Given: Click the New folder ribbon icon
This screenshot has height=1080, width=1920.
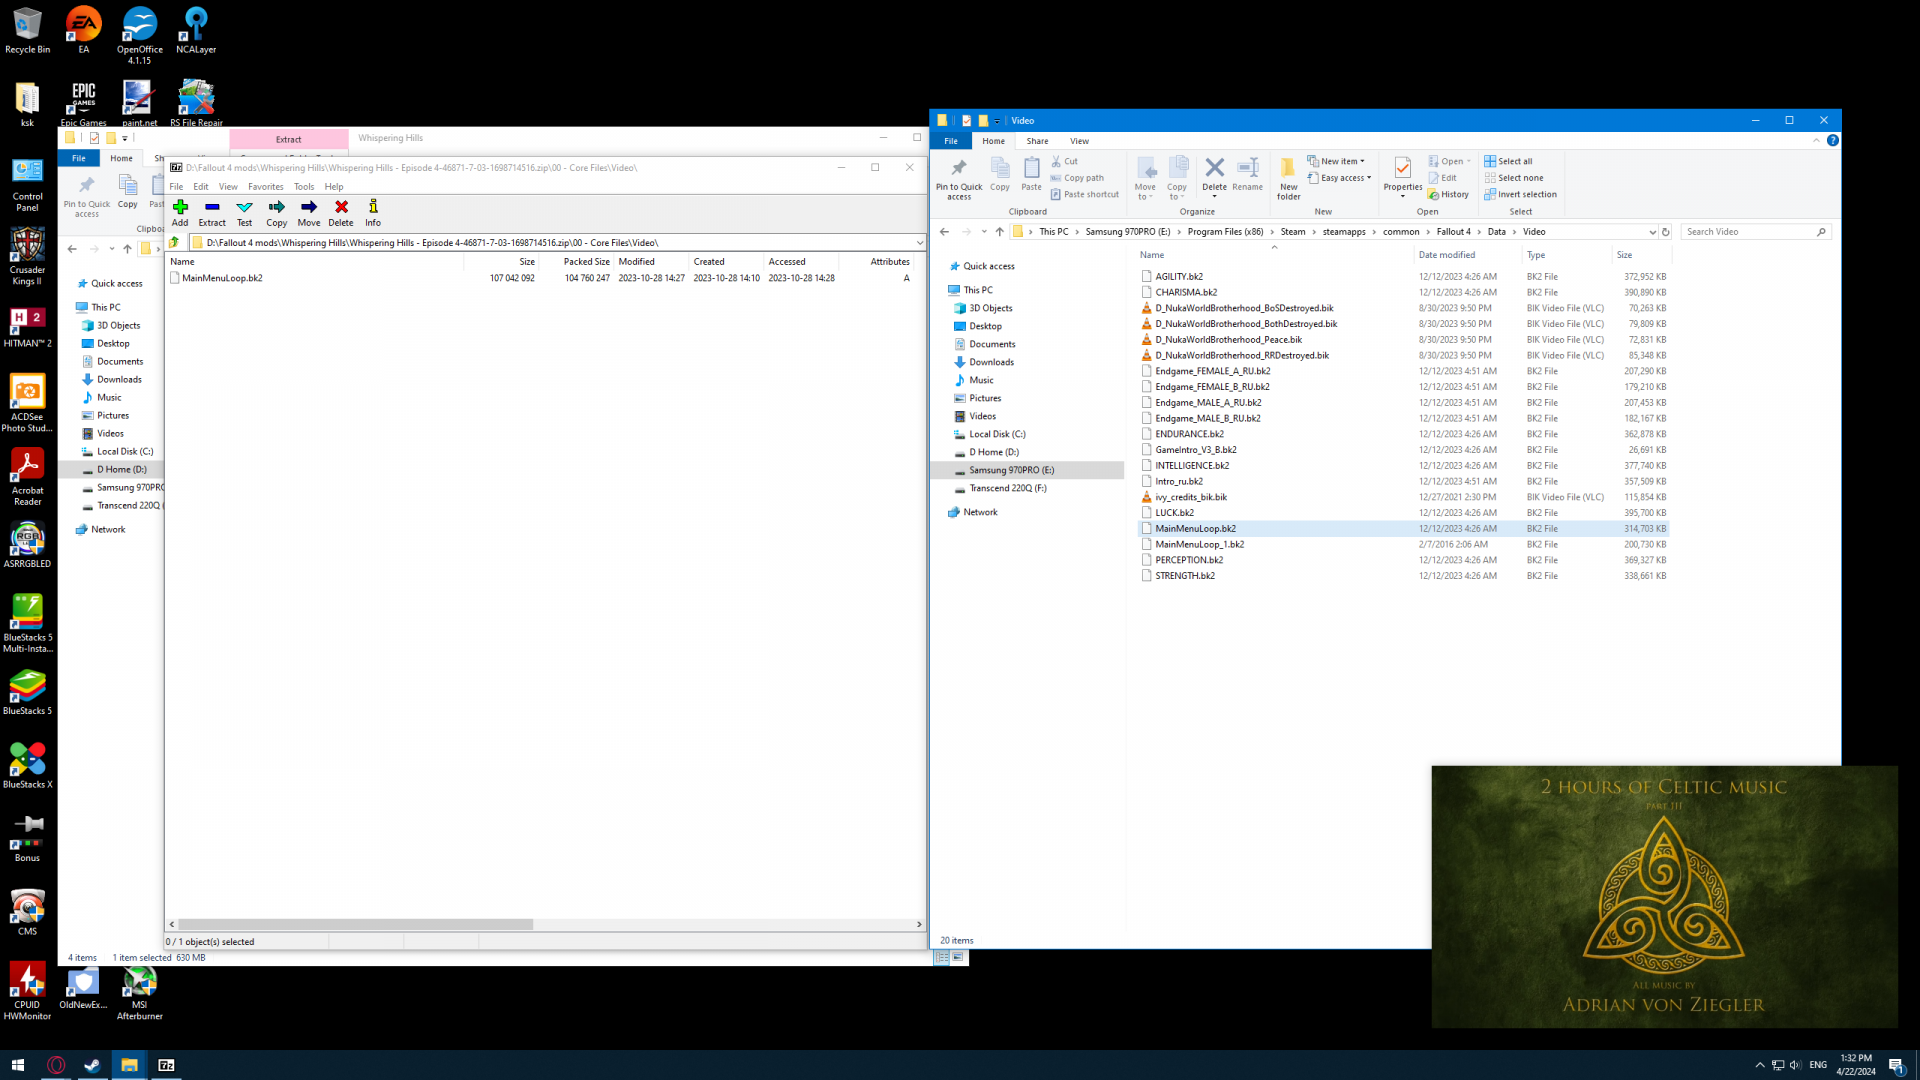Looking at the screenshot, I should pyautogui.click(x=1288, y=176).
